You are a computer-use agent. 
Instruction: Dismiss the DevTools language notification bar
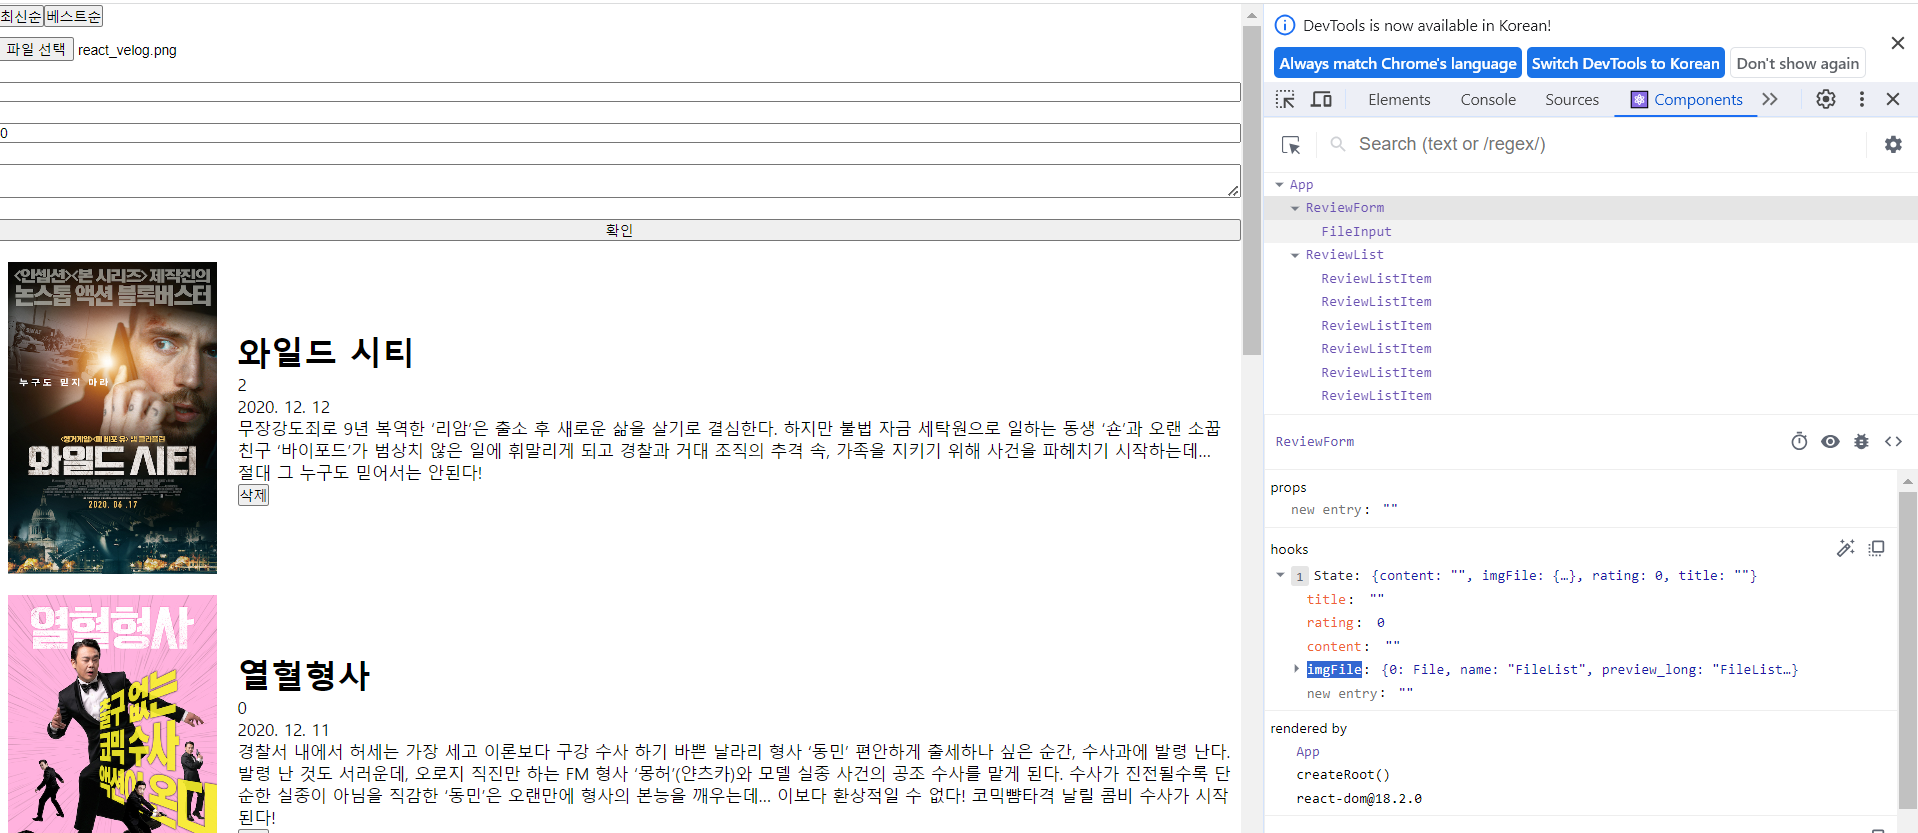pyautogui.click(x=1897, y=43)
